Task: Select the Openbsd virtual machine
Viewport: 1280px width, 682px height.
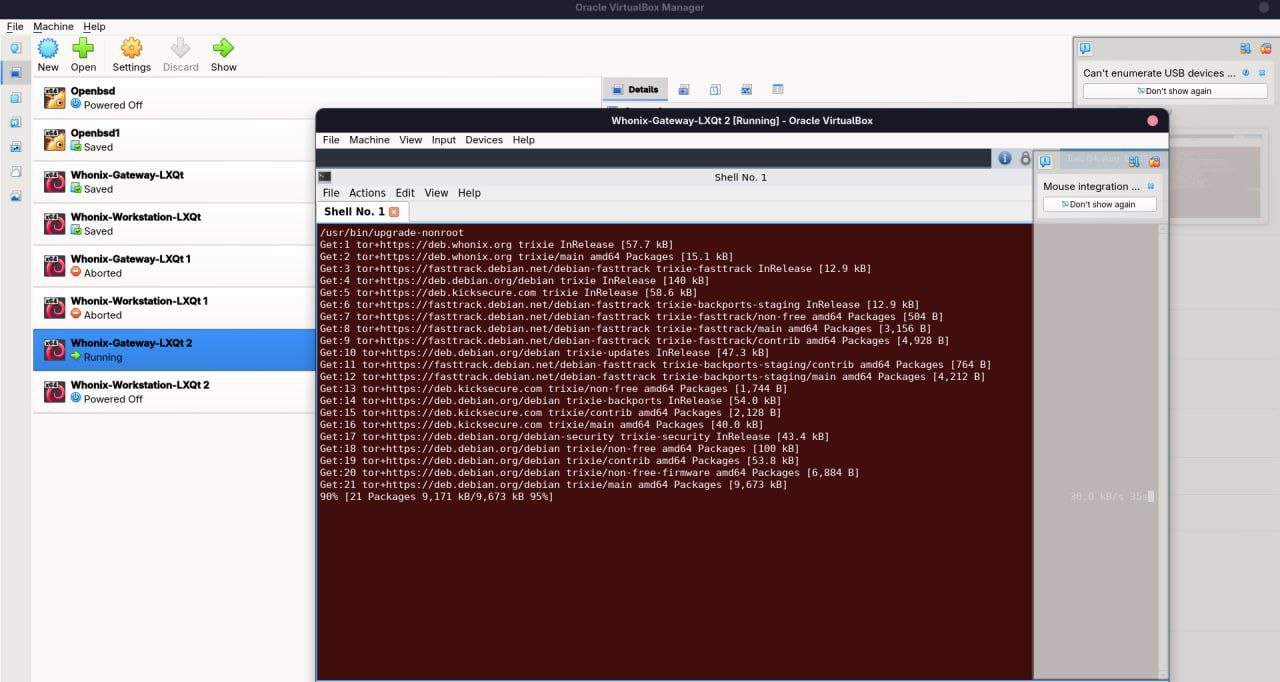Action: 174,98
